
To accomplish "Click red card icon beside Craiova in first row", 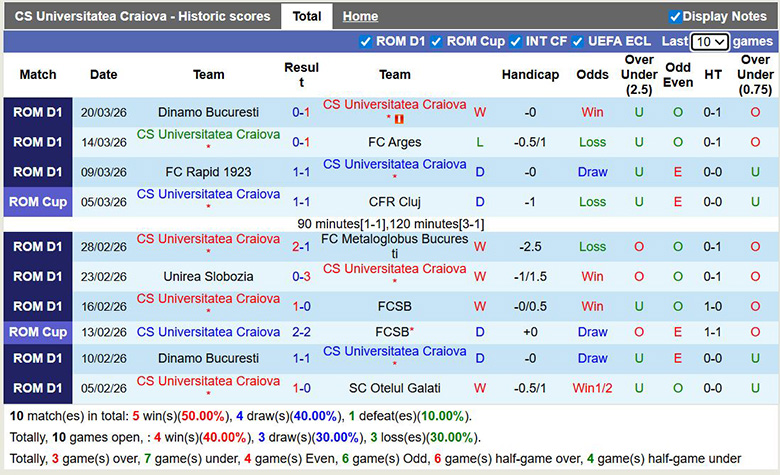I will click(x=400, y=119).
